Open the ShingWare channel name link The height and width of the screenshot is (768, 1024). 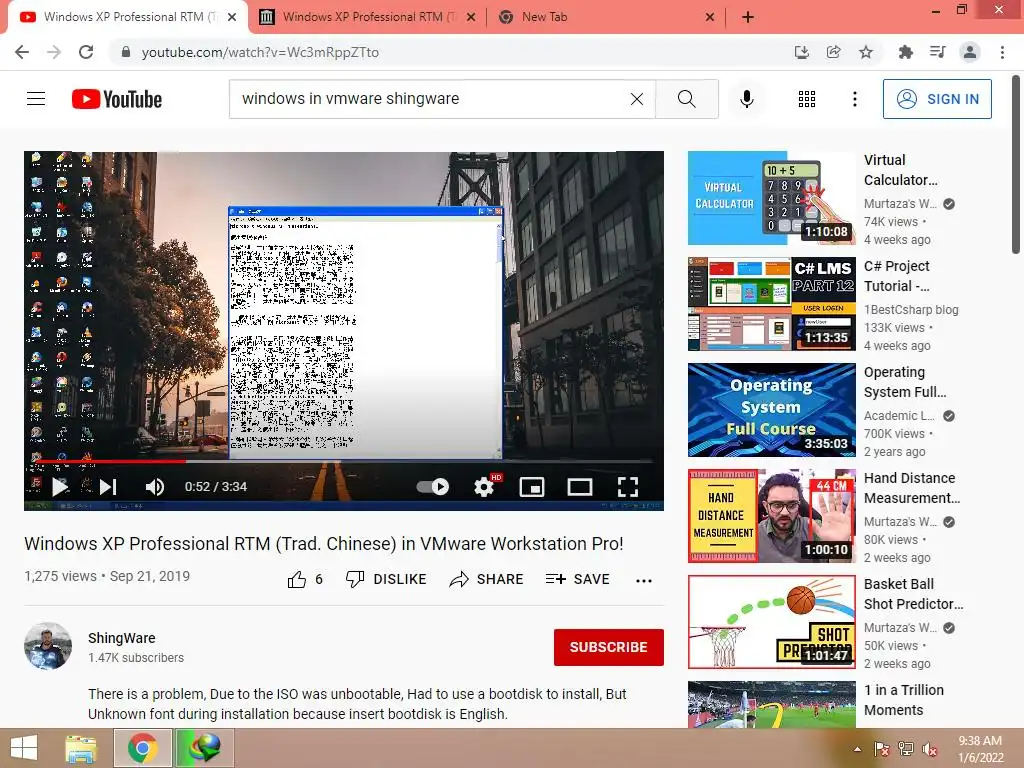pyautogui.click(x=121, y=638)
